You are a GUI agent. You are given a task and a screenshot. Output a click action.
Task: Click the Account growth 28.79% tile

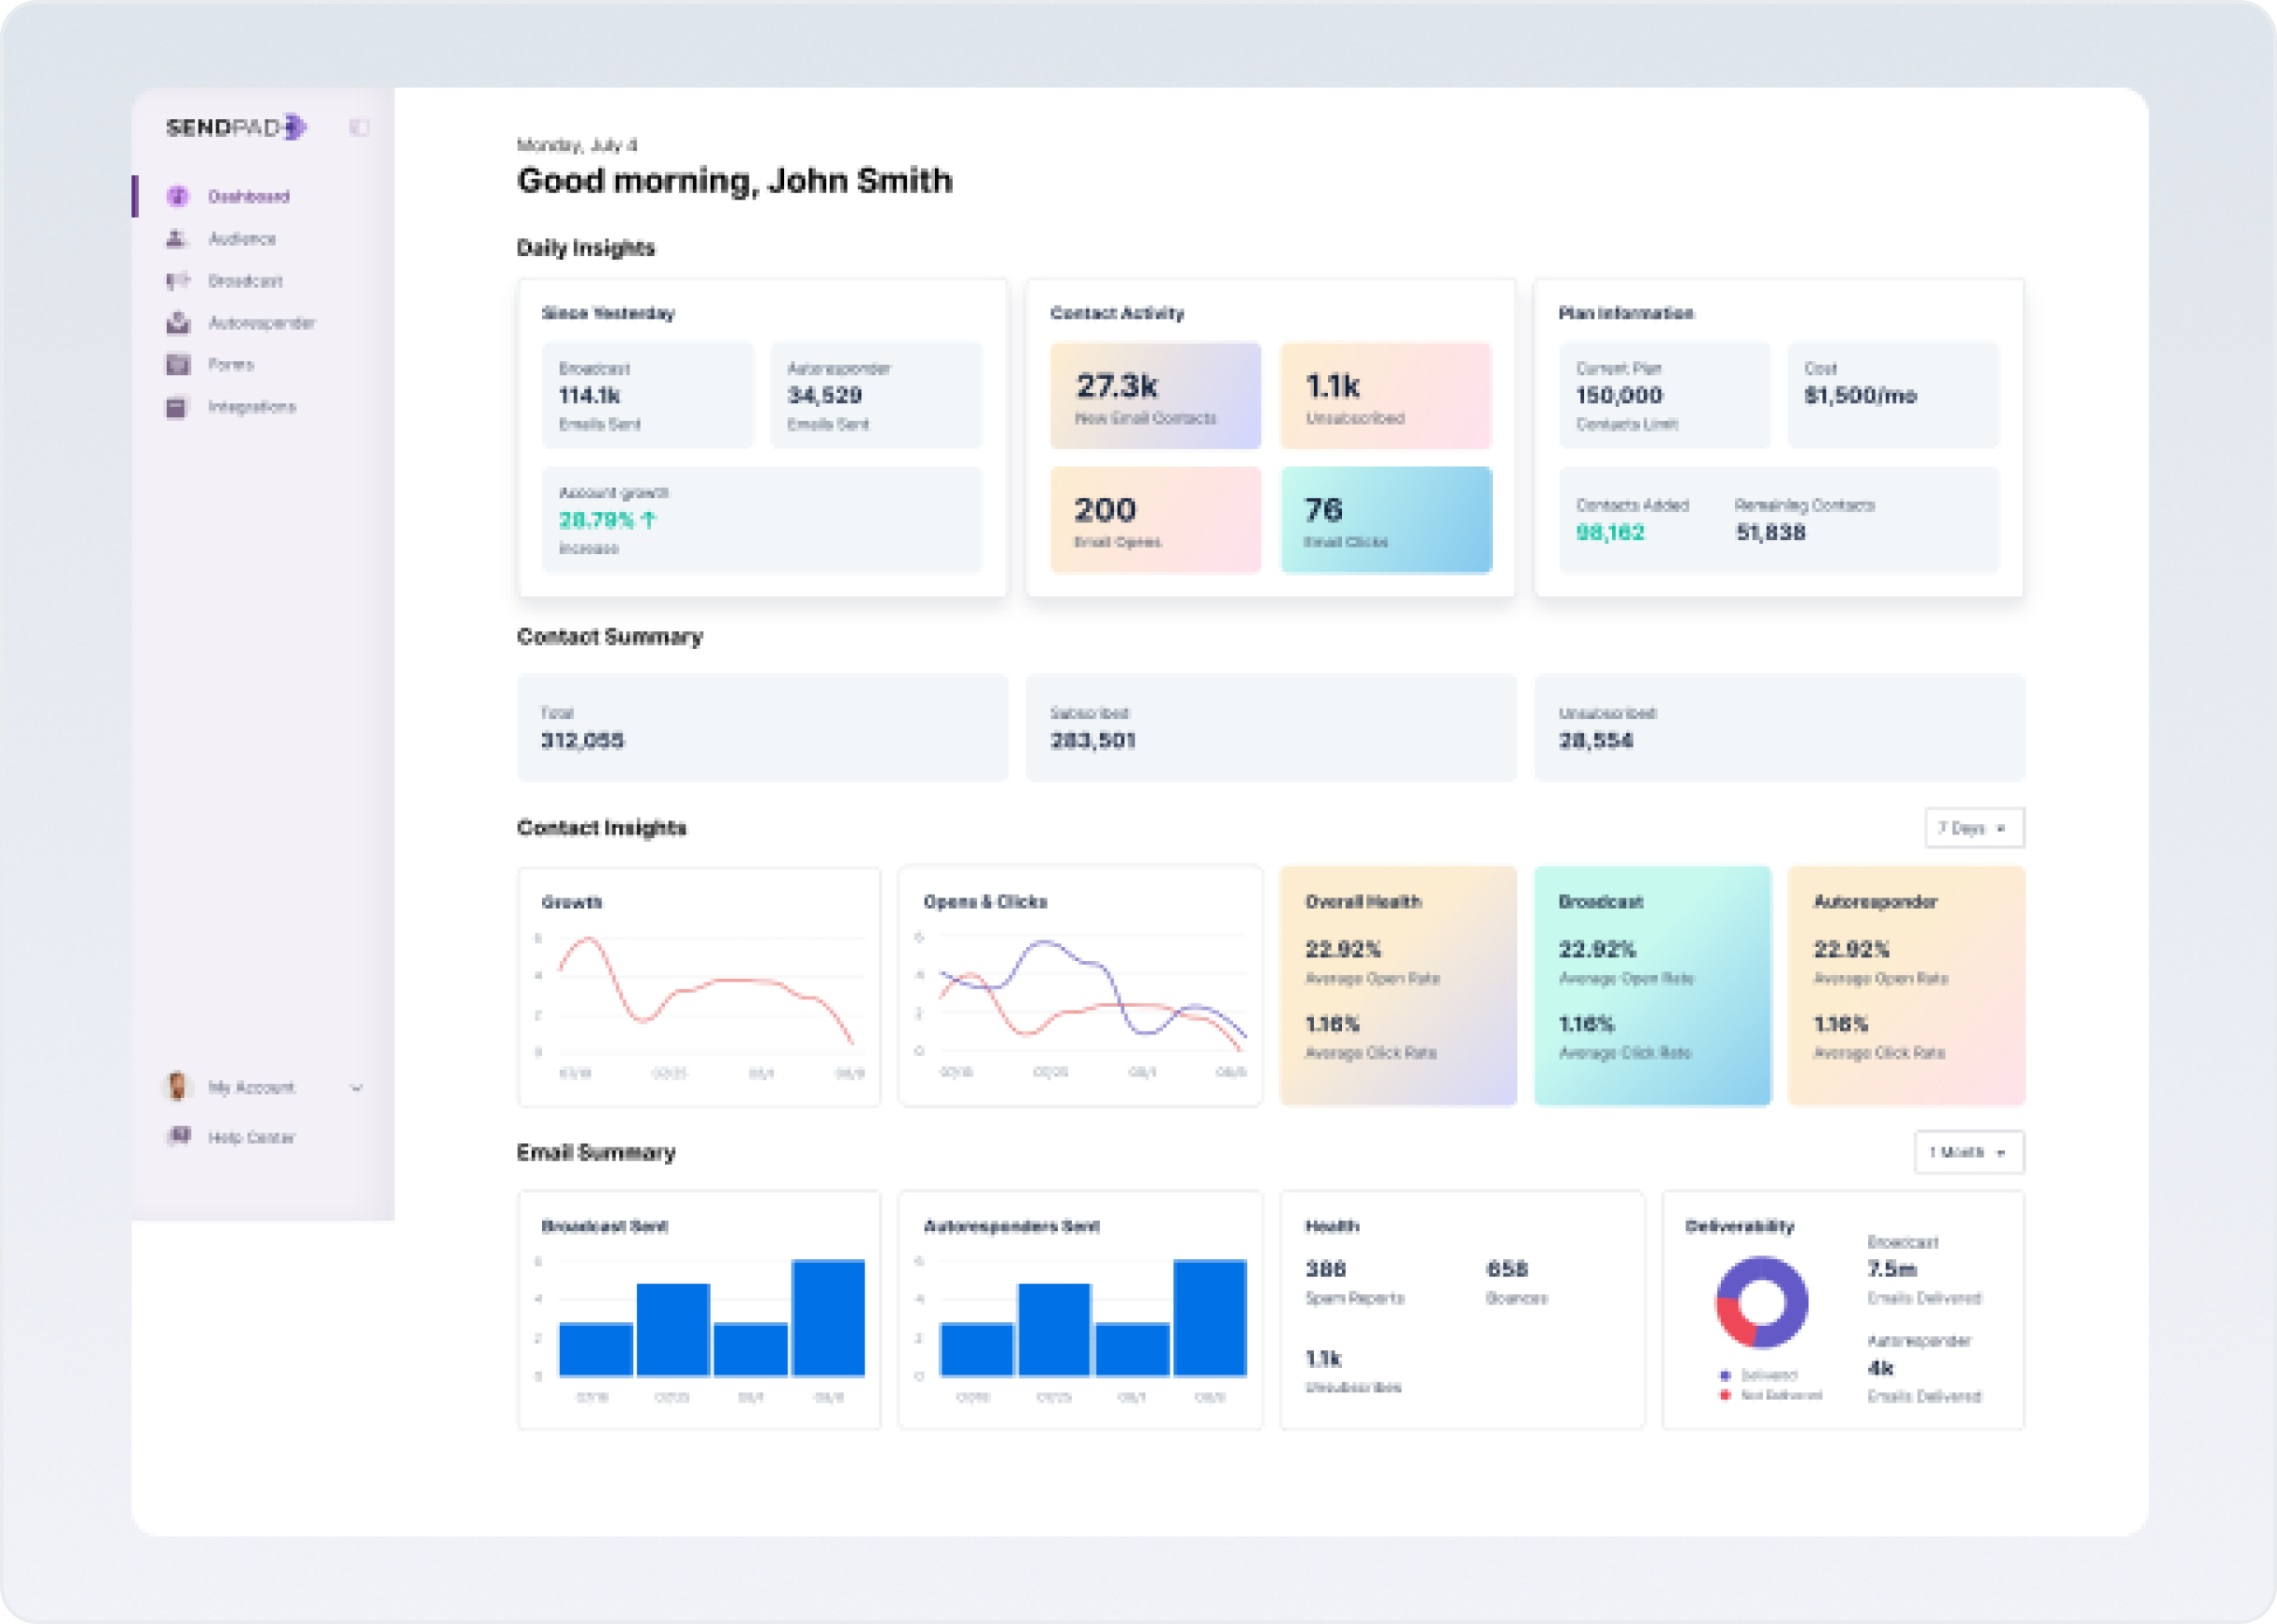point(762,520)
